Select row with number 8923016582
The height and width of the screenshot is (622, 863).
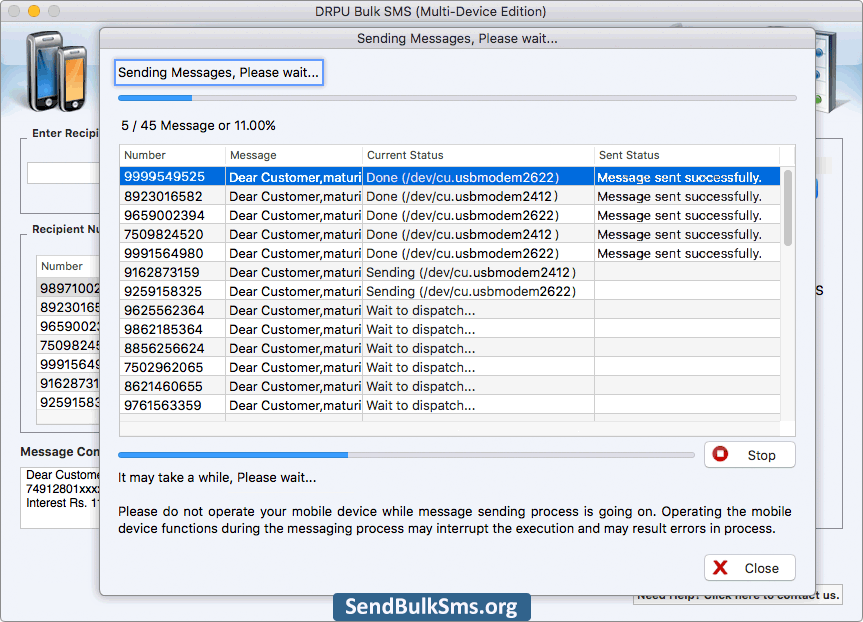[x=450, y=196]
